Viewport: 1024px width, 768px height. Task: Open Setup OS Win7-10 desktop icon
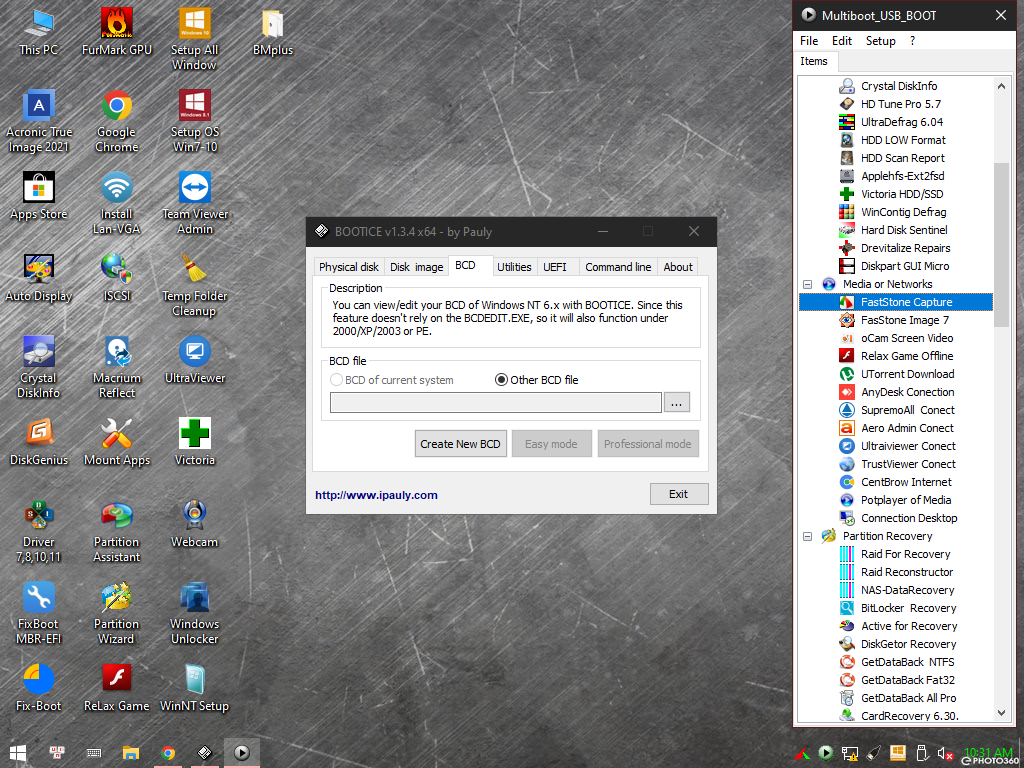(x=195, y=122)
